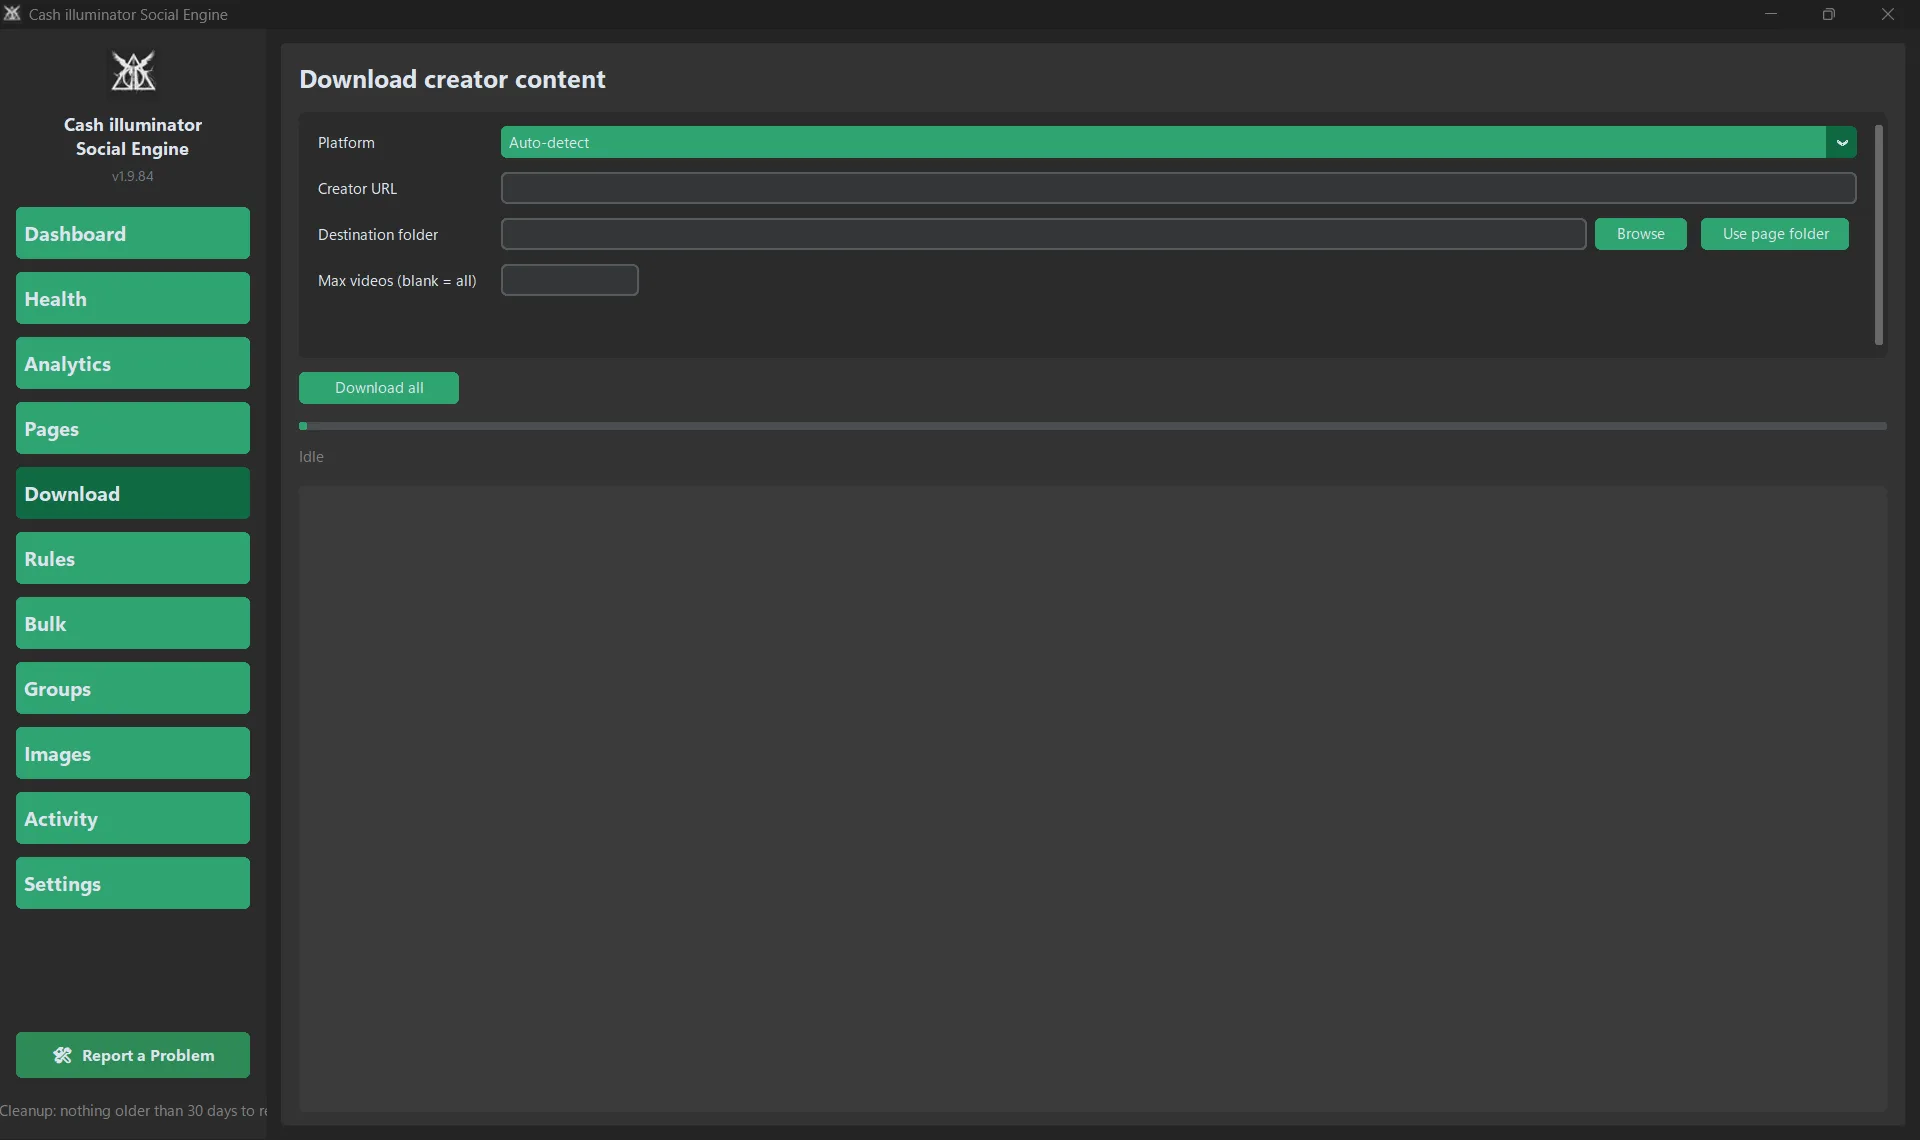
Task: Click the app icon in title bar
Action: tap(12, 14)
